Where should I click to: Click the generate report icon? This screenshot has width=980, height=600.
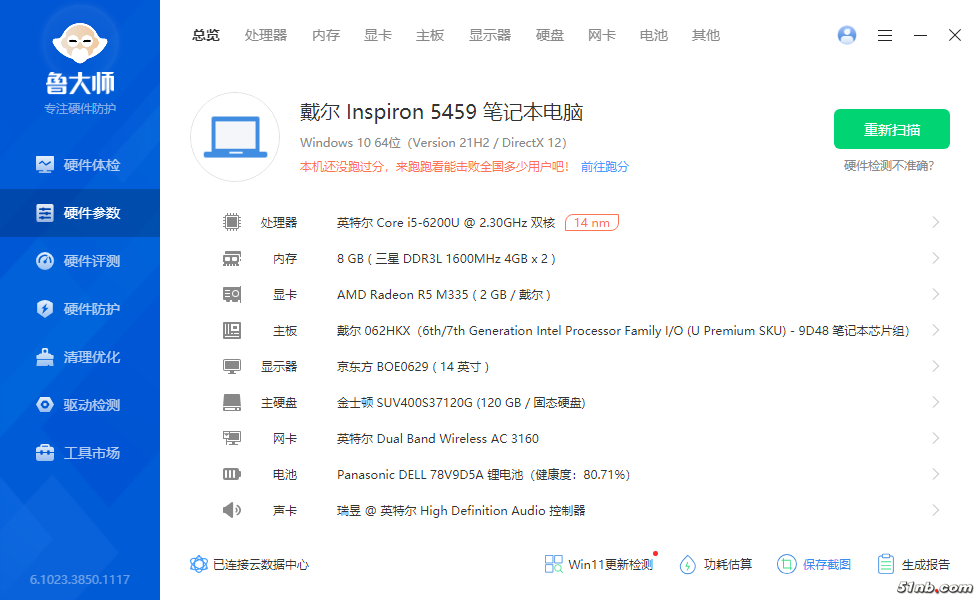click(885, 564)
